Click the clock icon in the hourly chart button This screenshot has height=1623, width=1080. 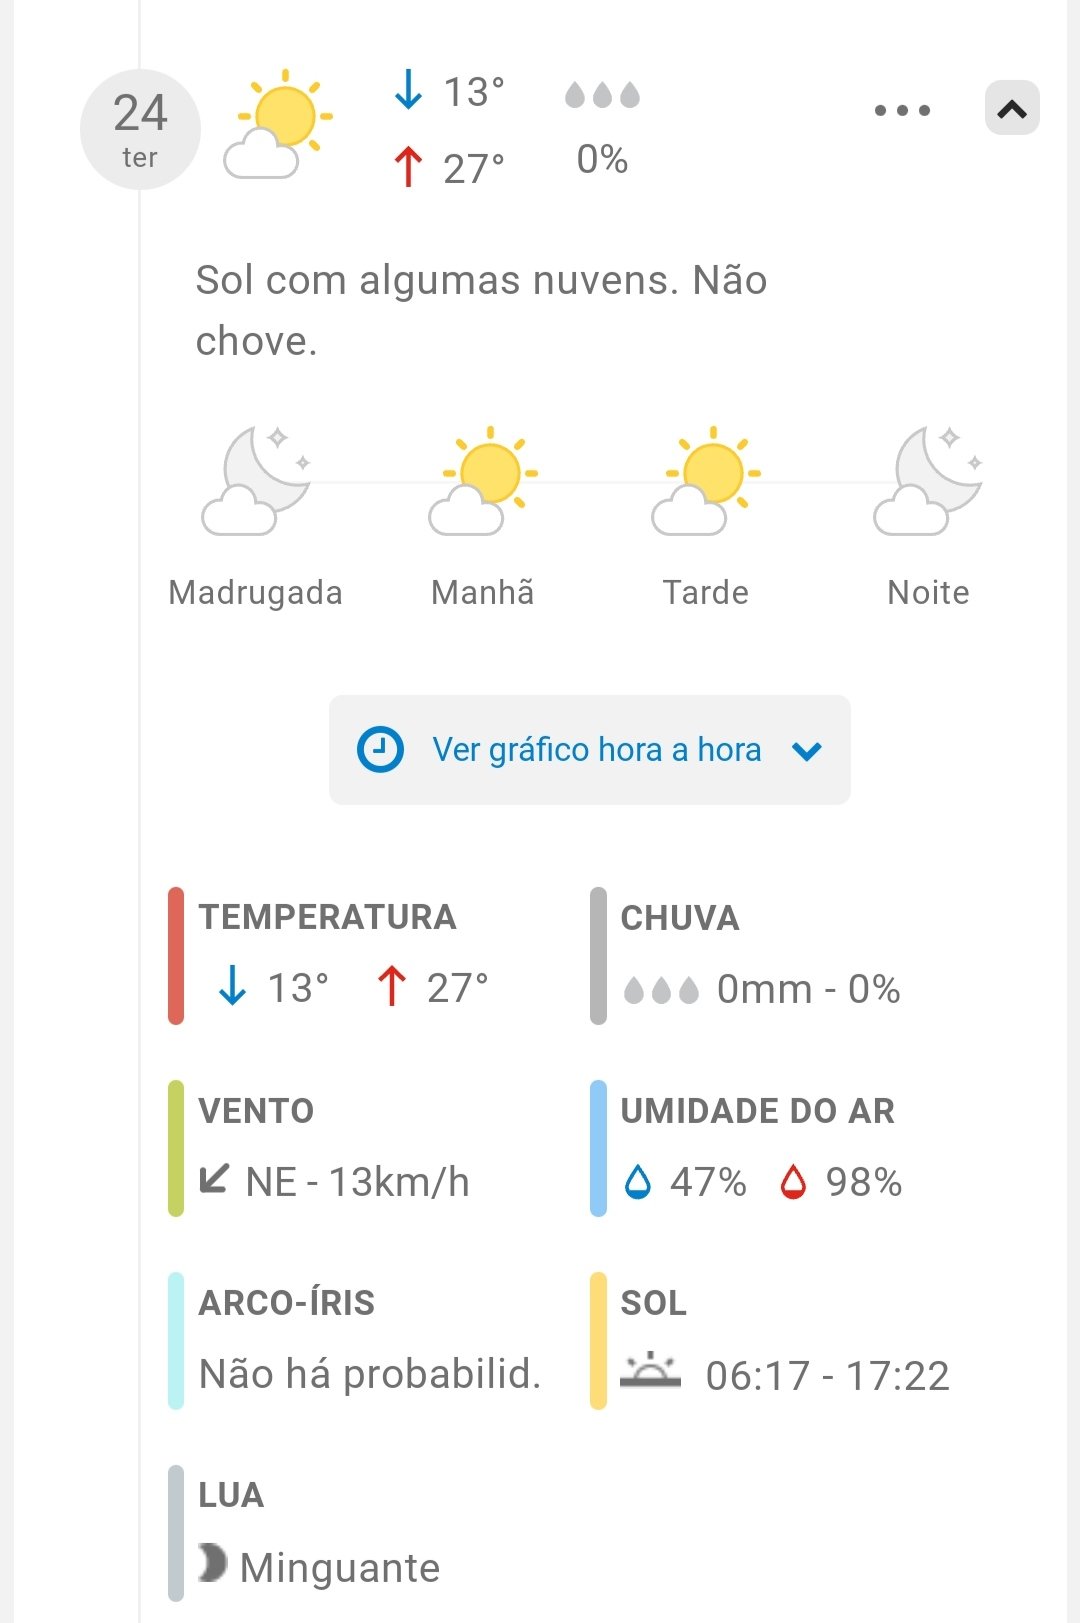[380, 749]
